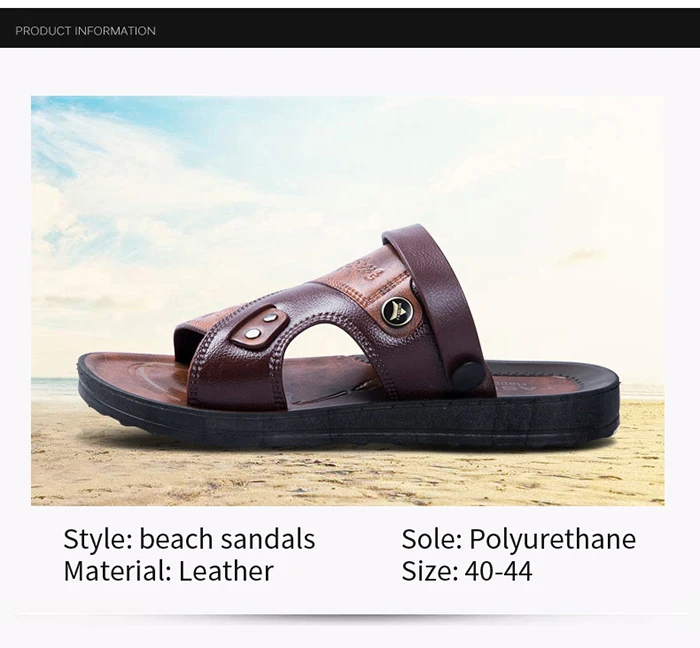Select the Material: Leather text
The height and width of the screenshot is (648, 700).
[x=168, y=571]
